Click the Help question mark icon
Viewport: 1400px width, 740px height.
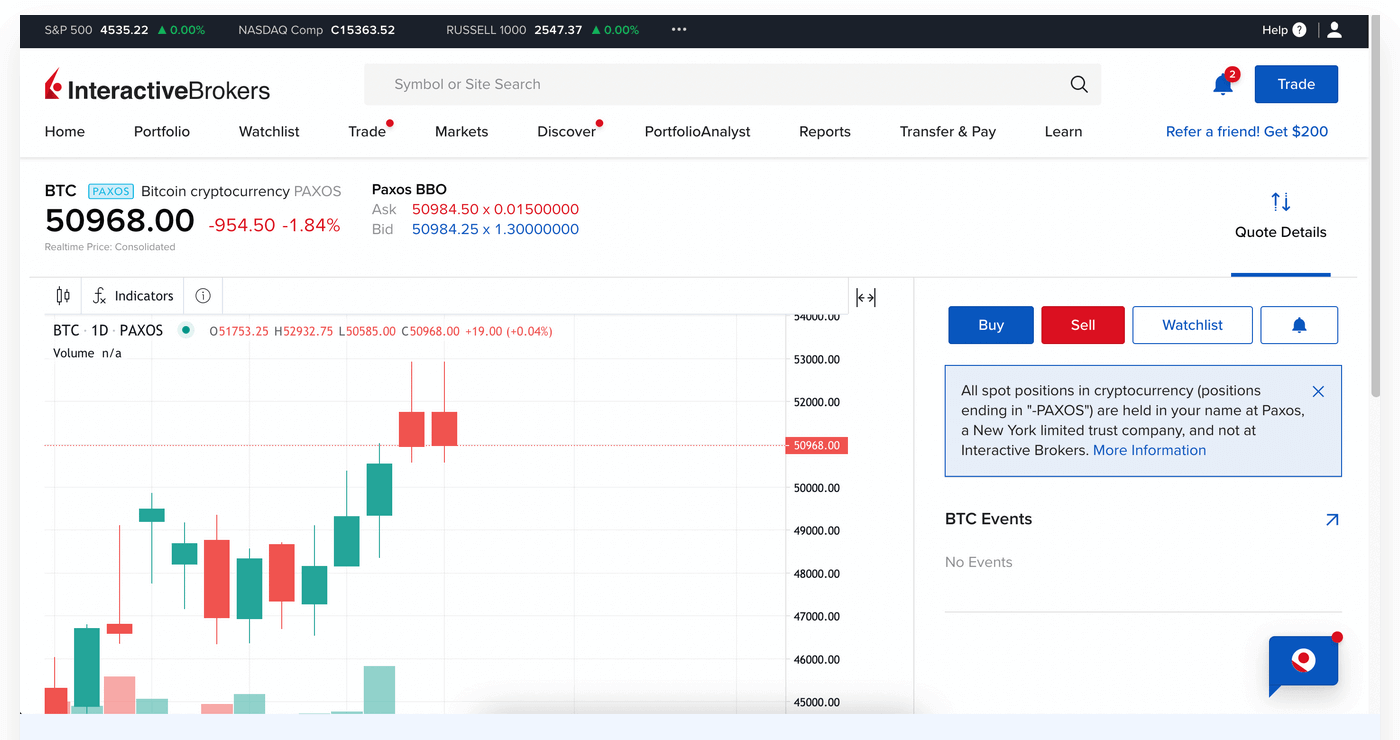pyautogui.click(x=1299, y=30)
